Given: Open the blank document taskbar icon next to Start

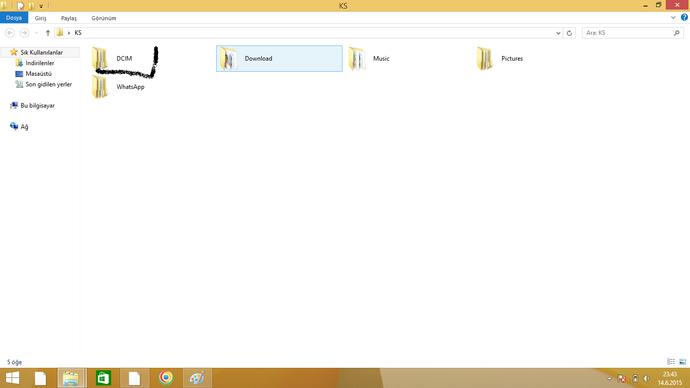Looking at the screenshot, I should point(40,378).
